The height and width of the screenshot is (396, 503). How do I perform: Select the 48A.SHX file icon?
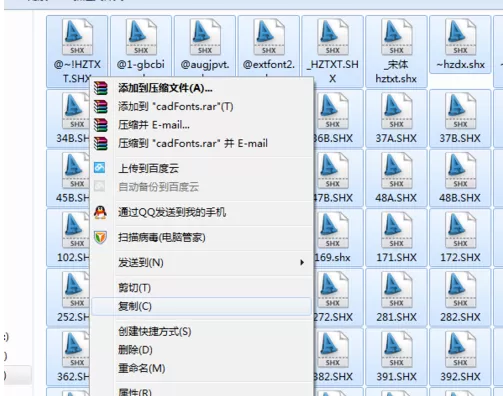point(397,171)
